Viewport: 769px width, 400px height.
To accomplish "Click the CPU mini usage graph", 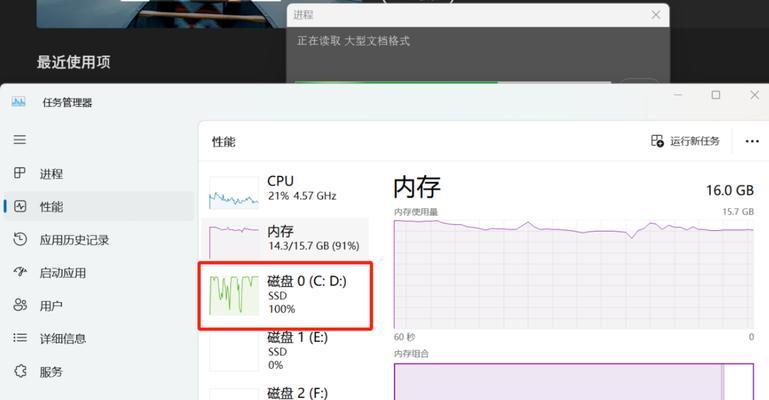I will pyautogui.click(x=234, y=193).
